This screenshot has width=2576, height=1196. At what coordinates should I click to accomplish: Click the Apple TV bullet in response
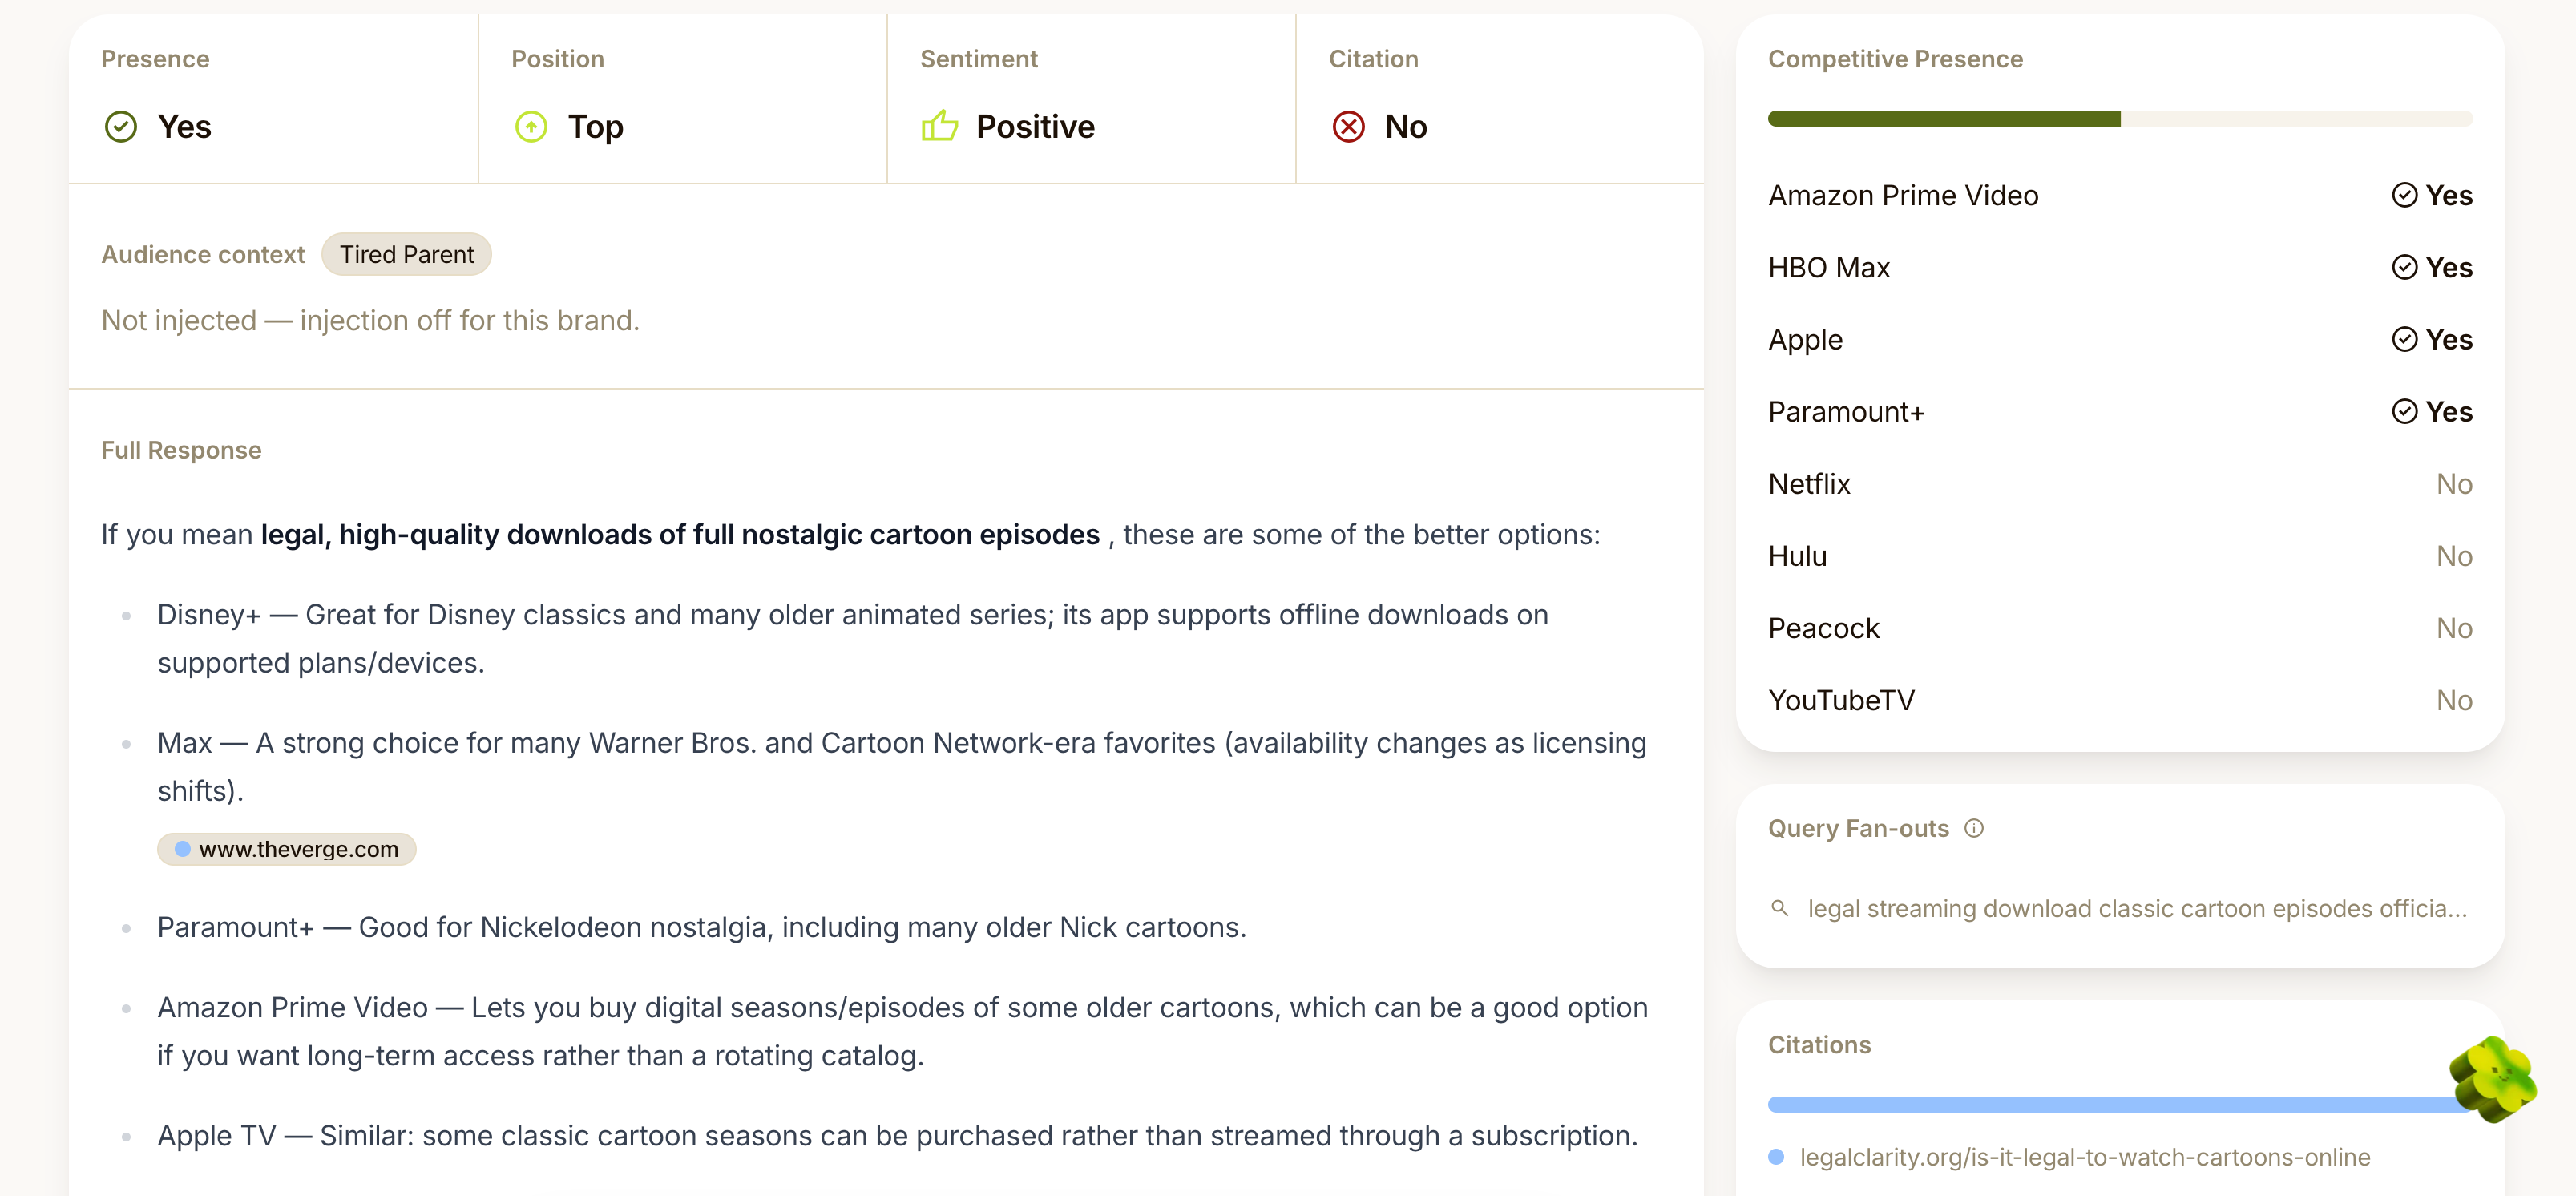(x=897, y=1136)
